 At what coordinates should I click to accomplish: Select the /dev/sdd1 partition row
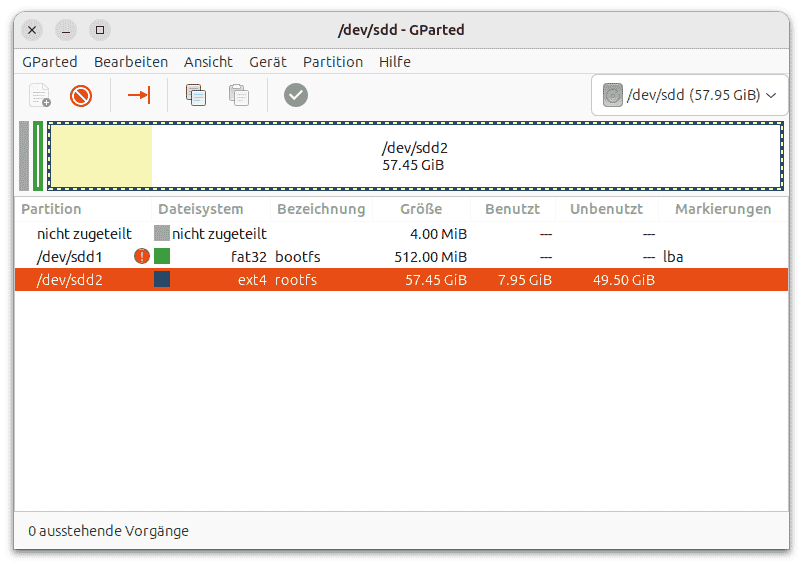tap(402, 256)
